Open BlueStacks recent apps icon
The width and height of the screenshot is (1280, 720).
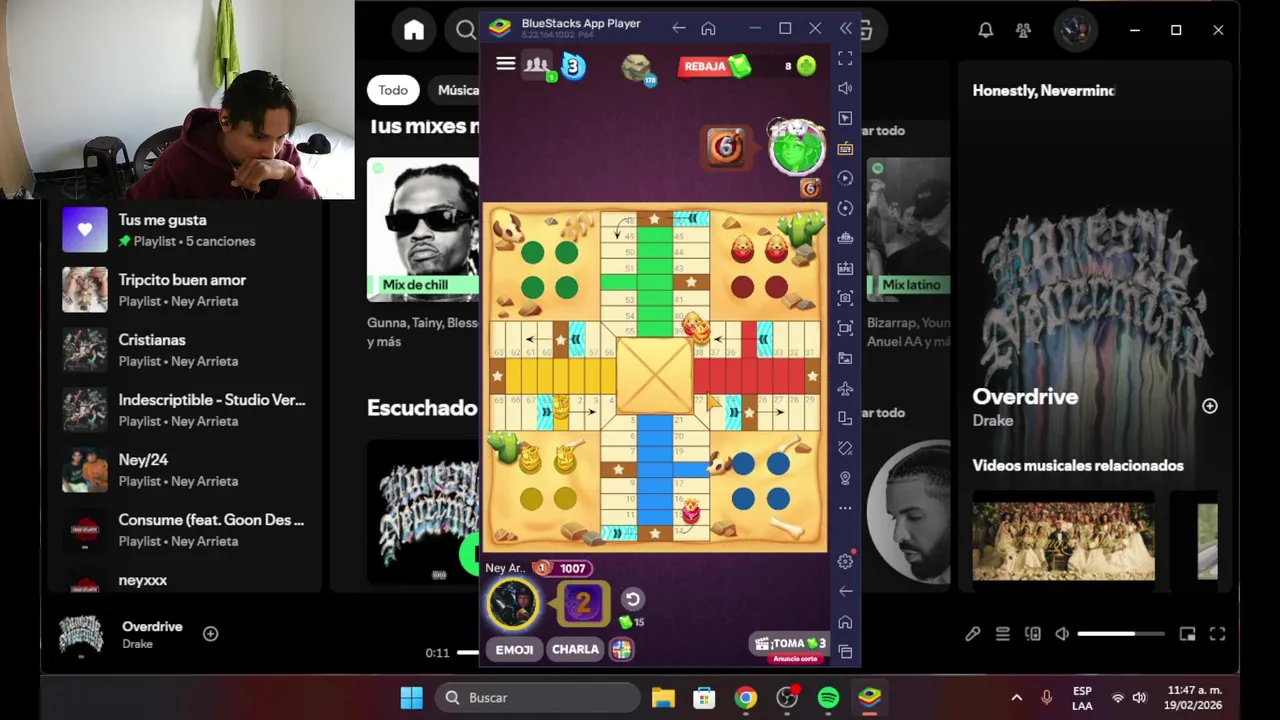point(845,652)
